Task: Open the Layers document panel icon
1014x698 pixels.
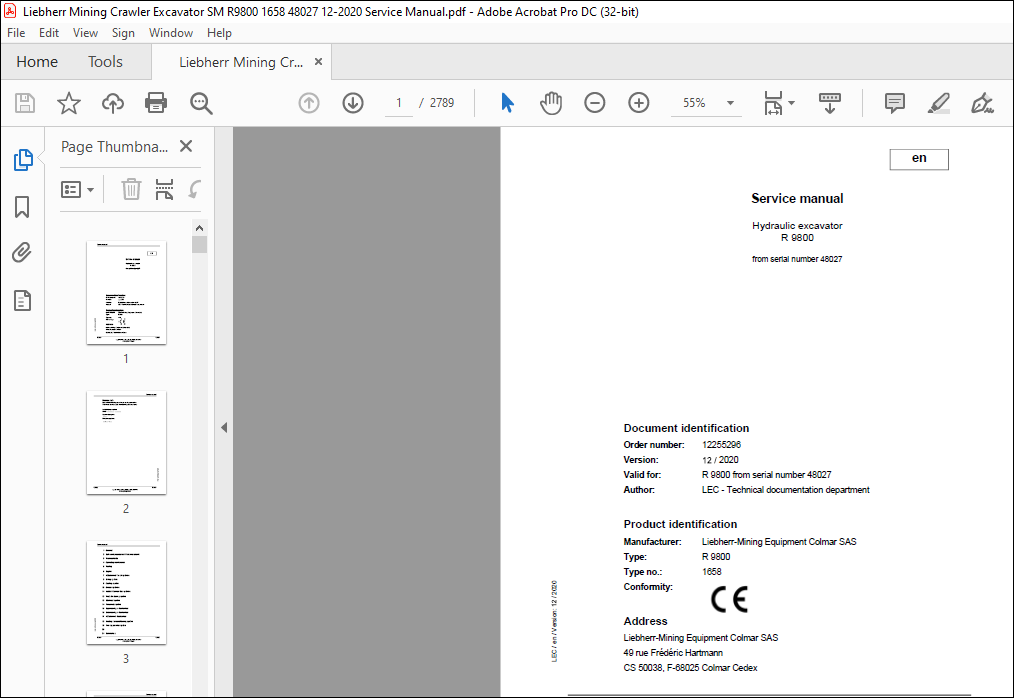Action: coord(22,300)
